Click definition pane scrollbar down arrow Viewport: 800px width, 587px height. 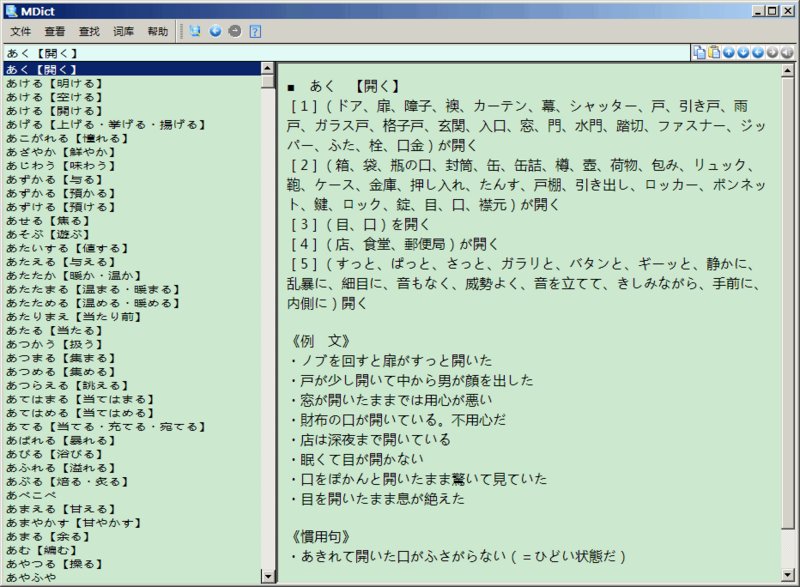(790, 576)
